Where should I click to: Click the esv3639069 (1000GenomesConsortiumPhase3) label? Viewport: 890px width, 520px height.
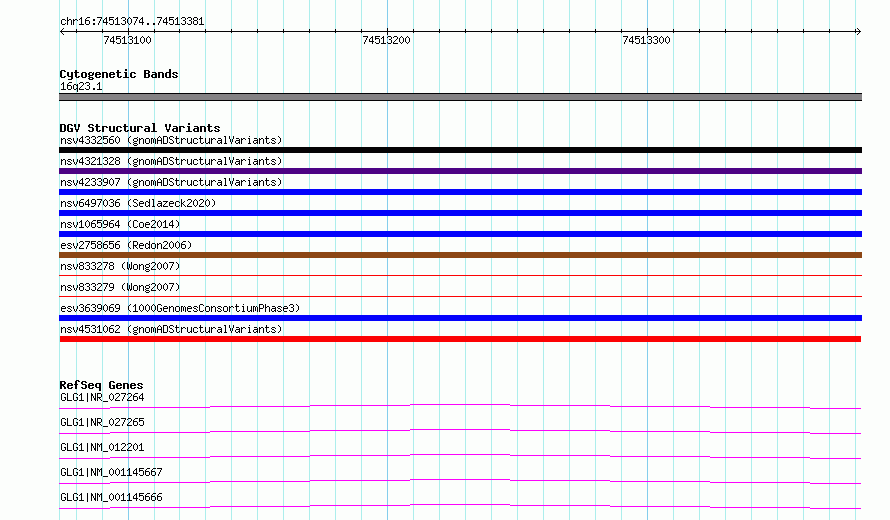coord(180,308)
